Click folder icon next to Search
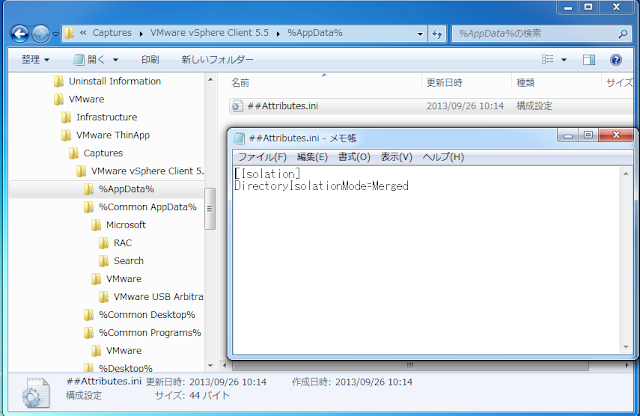This screenshot has width=640, height=416. pos(104,261)
